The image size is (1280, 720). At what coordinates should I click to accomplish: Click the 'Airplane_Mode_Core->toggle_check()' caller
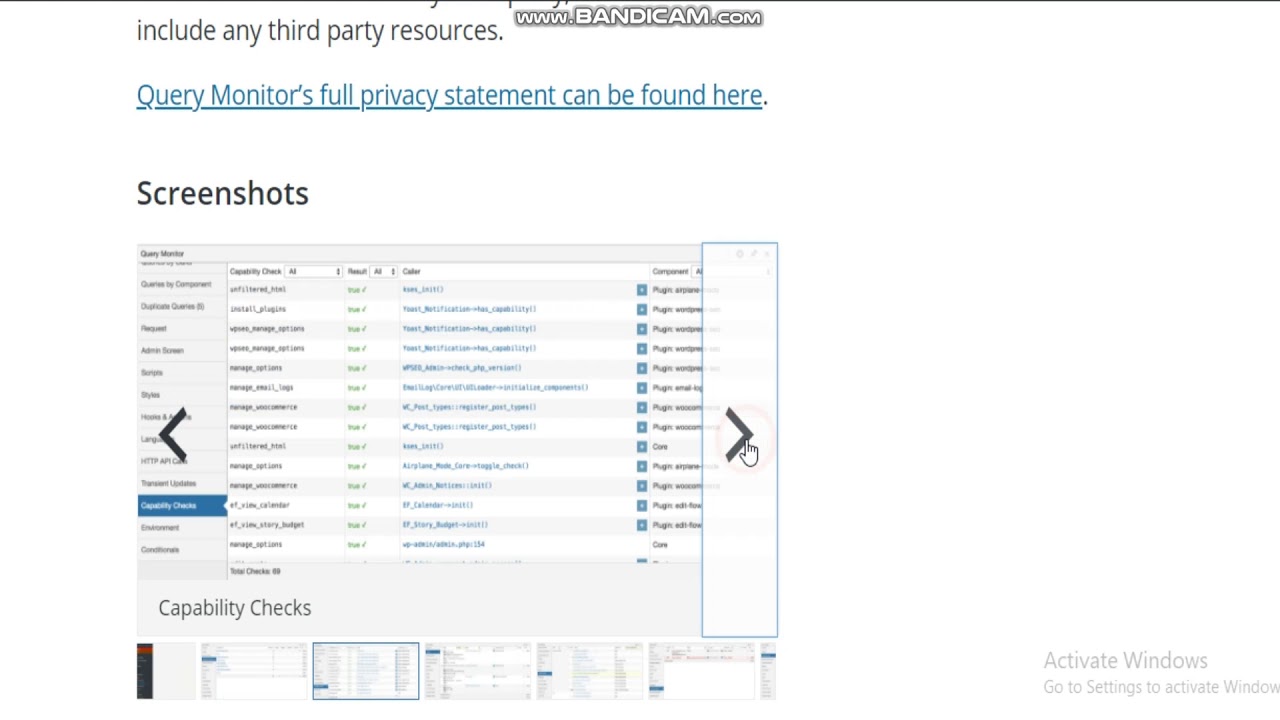466,466
